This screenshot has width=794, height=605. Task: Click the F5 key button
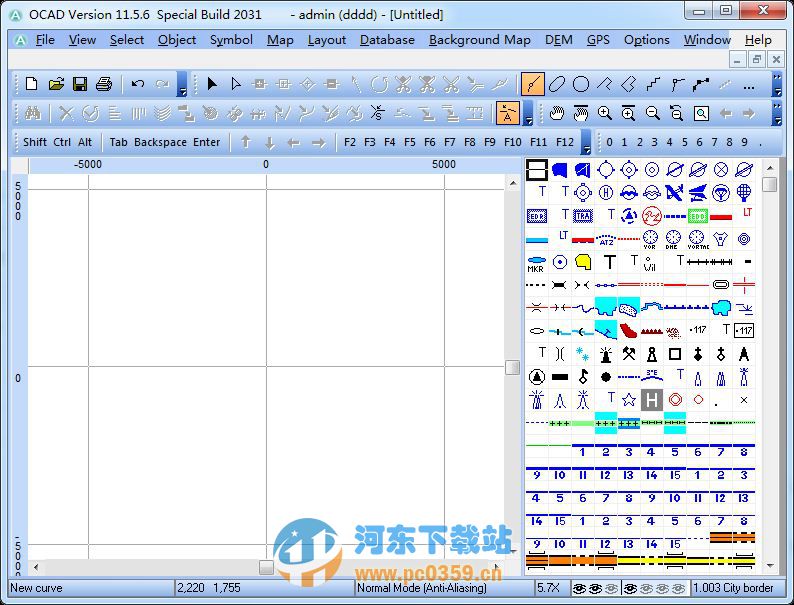410,142
